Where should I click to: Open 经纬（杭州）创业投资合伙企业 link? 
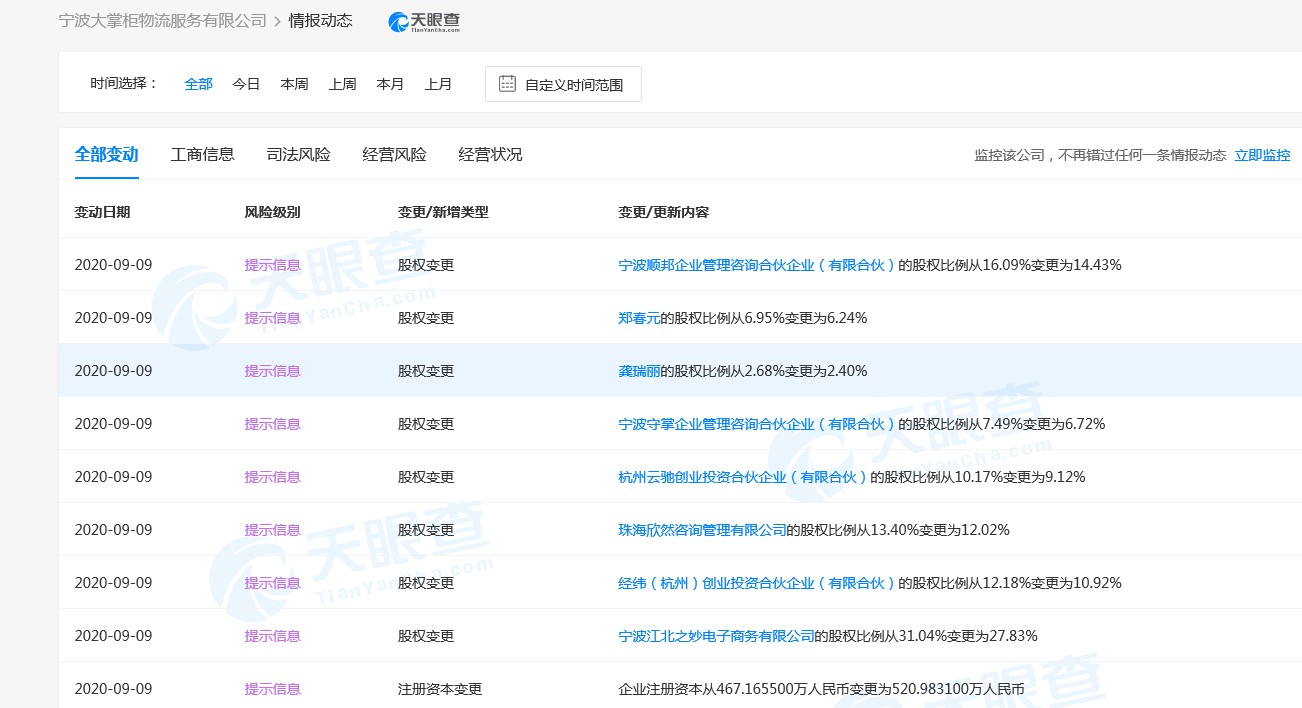point(757,583)
